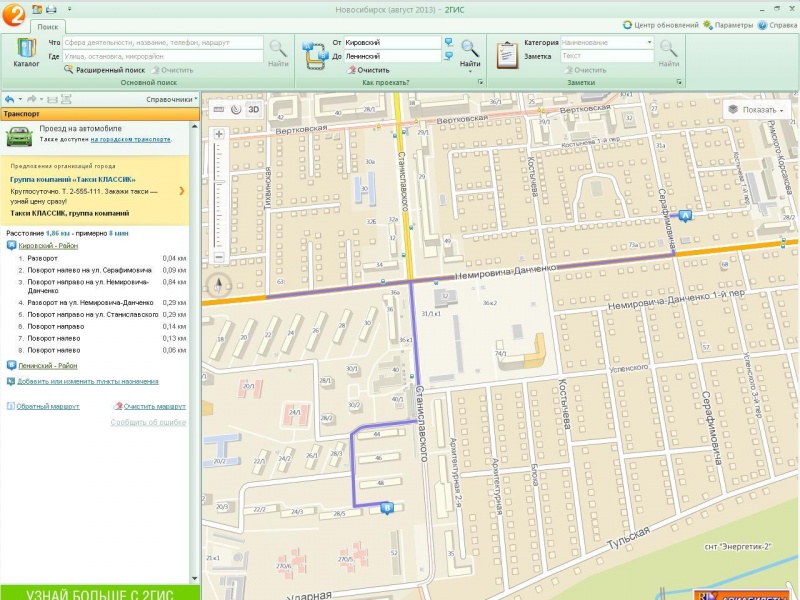Open the Справочники dropdown
Viewport: 800px width, 600px height.
click(x=172, y=99)
